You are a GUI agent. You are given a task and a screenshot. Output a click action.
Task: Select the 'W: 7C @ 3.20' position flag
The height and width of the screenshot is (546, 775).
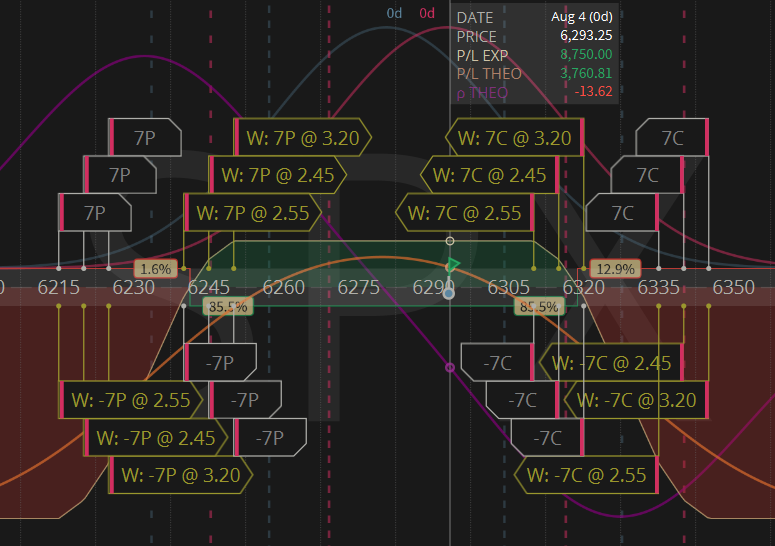pyautogui.click(x=515, y=137)
